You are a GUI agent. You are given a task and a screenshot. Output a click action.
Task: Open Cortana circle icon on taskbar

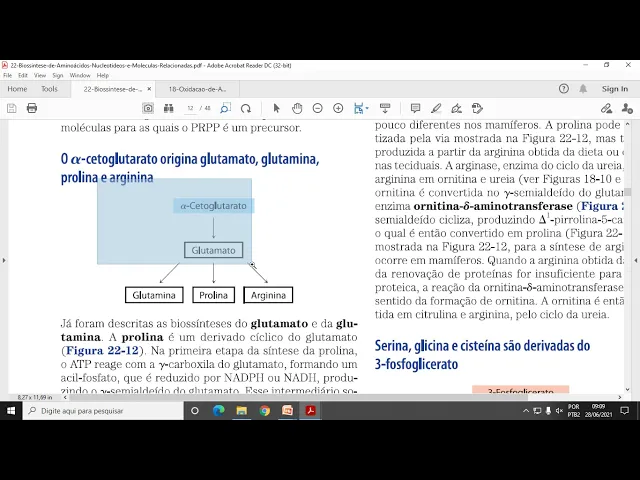195,411
